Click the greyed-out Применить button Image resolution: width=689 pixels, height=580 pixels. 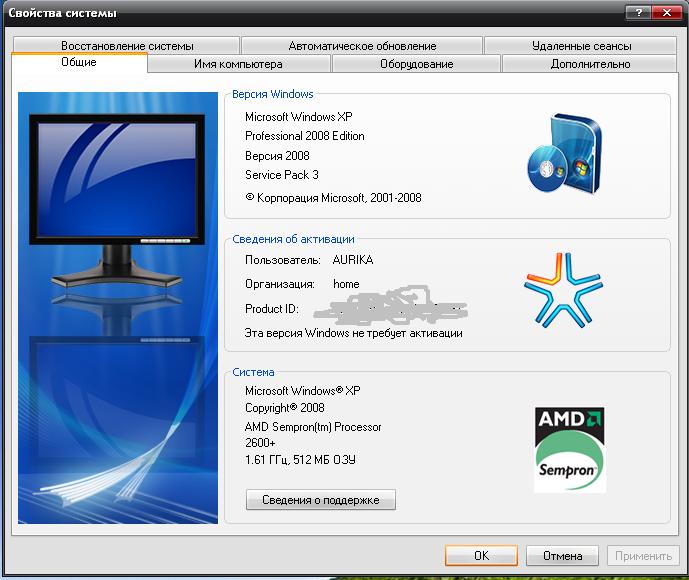click(643, 556)
